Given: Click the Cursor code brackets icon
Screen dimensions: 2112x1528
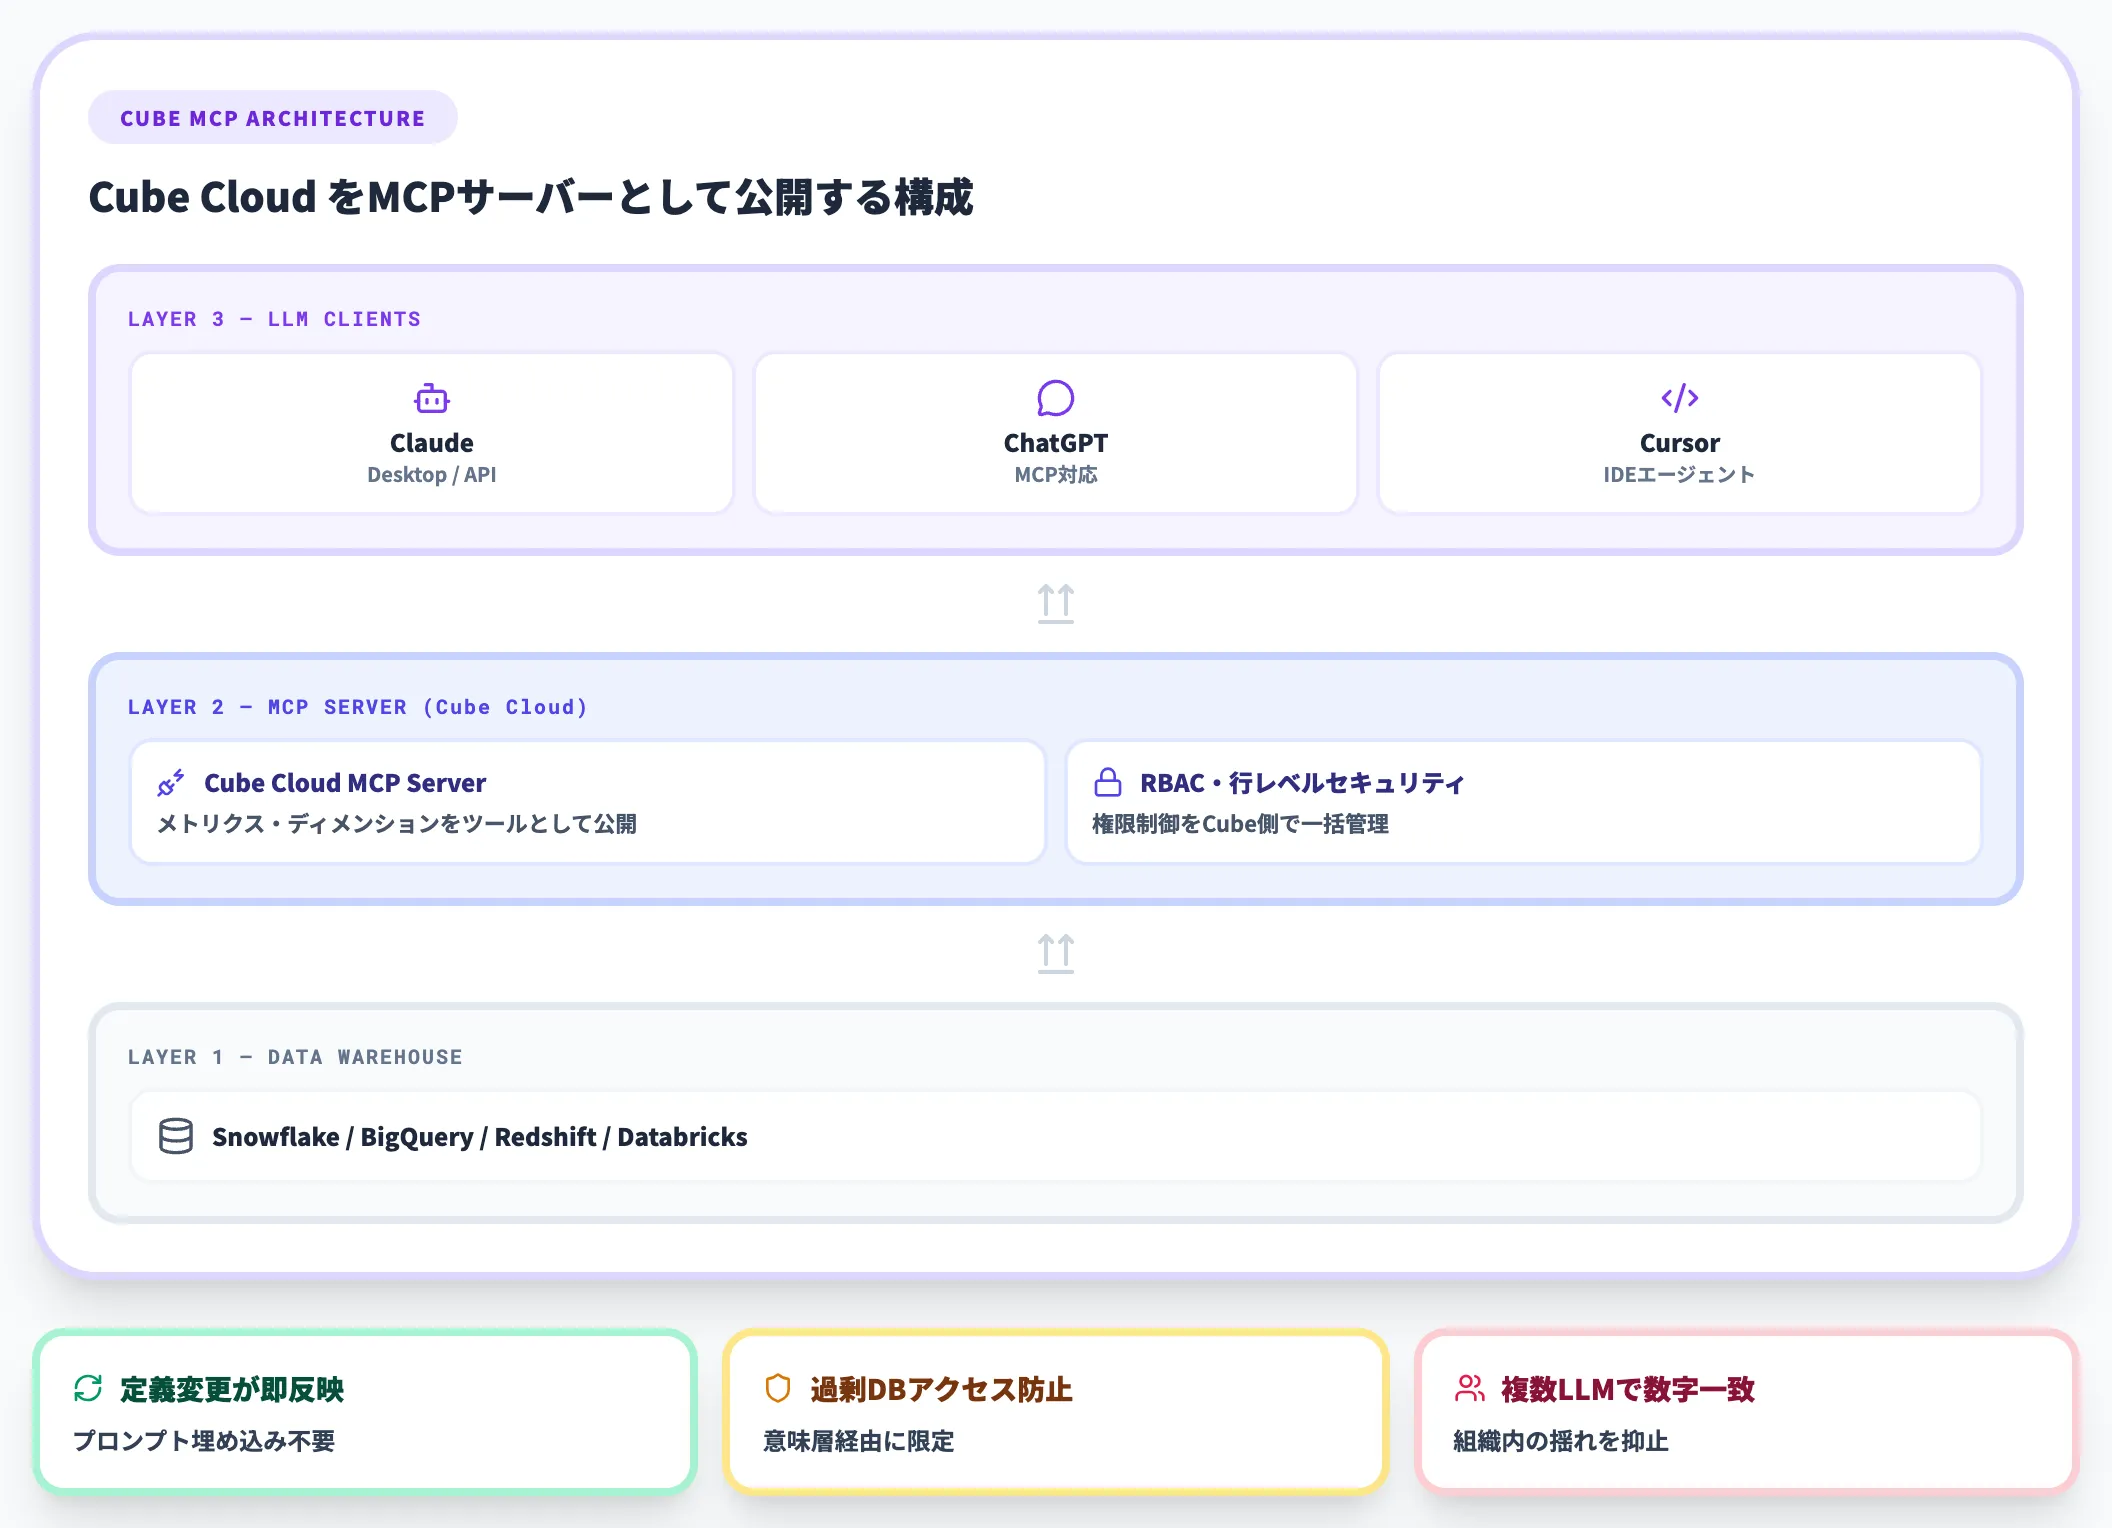Looking at the screenshot, I should 1679,398.
